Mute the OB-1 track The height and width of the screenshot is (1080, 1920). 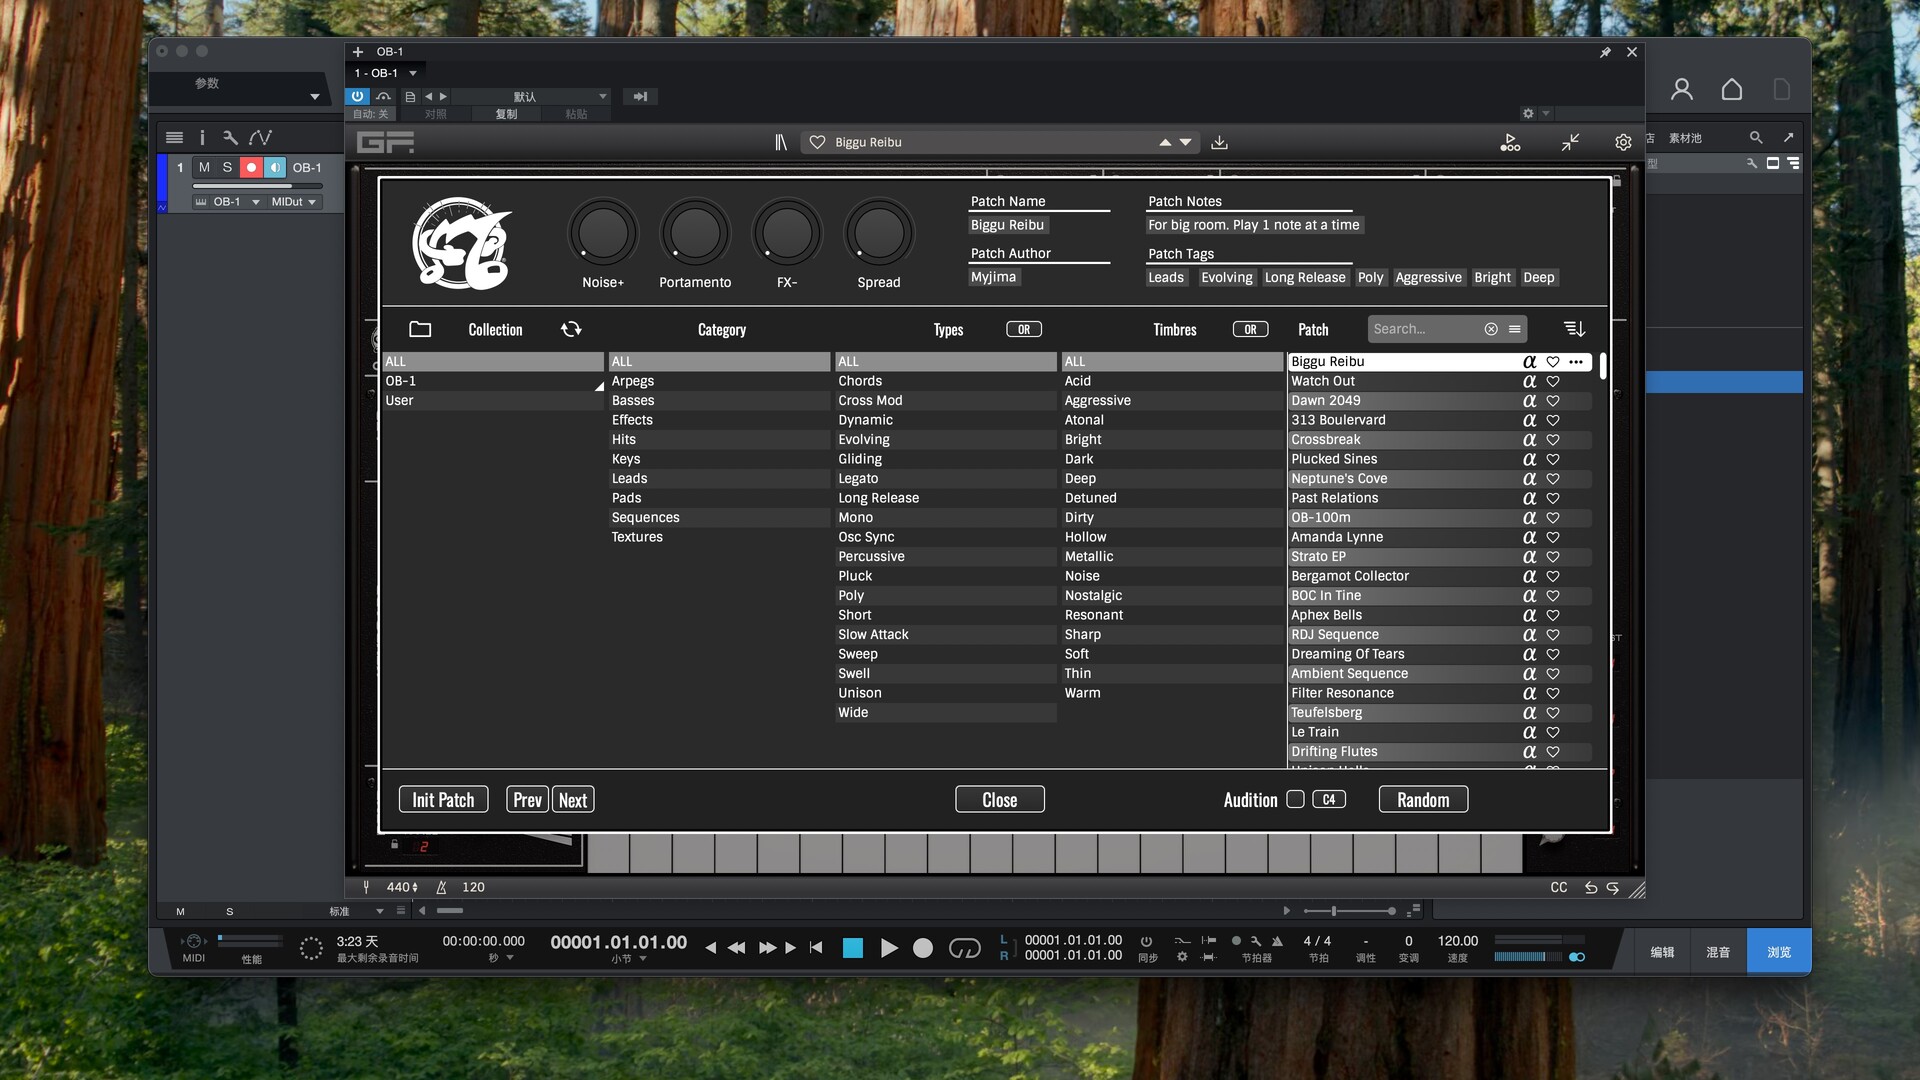(204, 168)
